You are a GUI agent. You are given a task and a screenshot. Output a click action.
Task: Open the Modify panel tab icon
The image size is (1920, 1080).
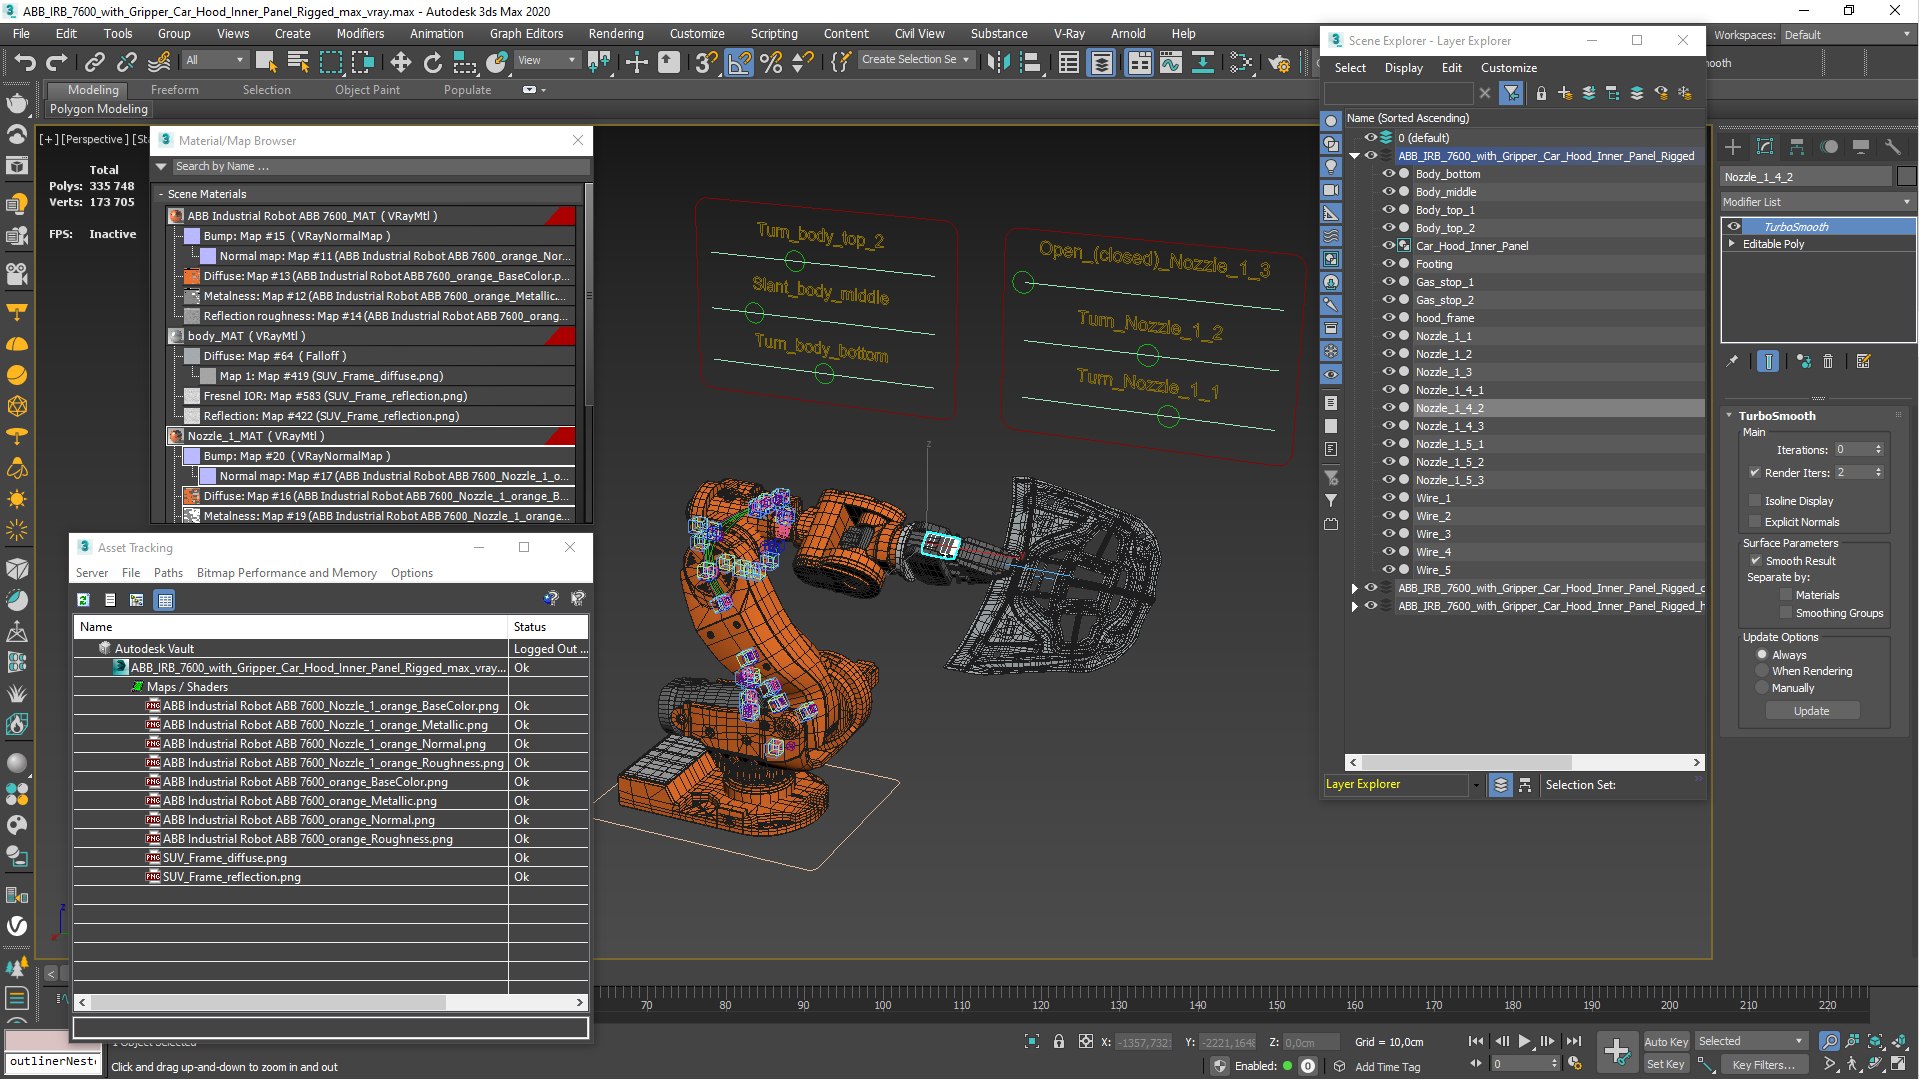(1765, 147)
